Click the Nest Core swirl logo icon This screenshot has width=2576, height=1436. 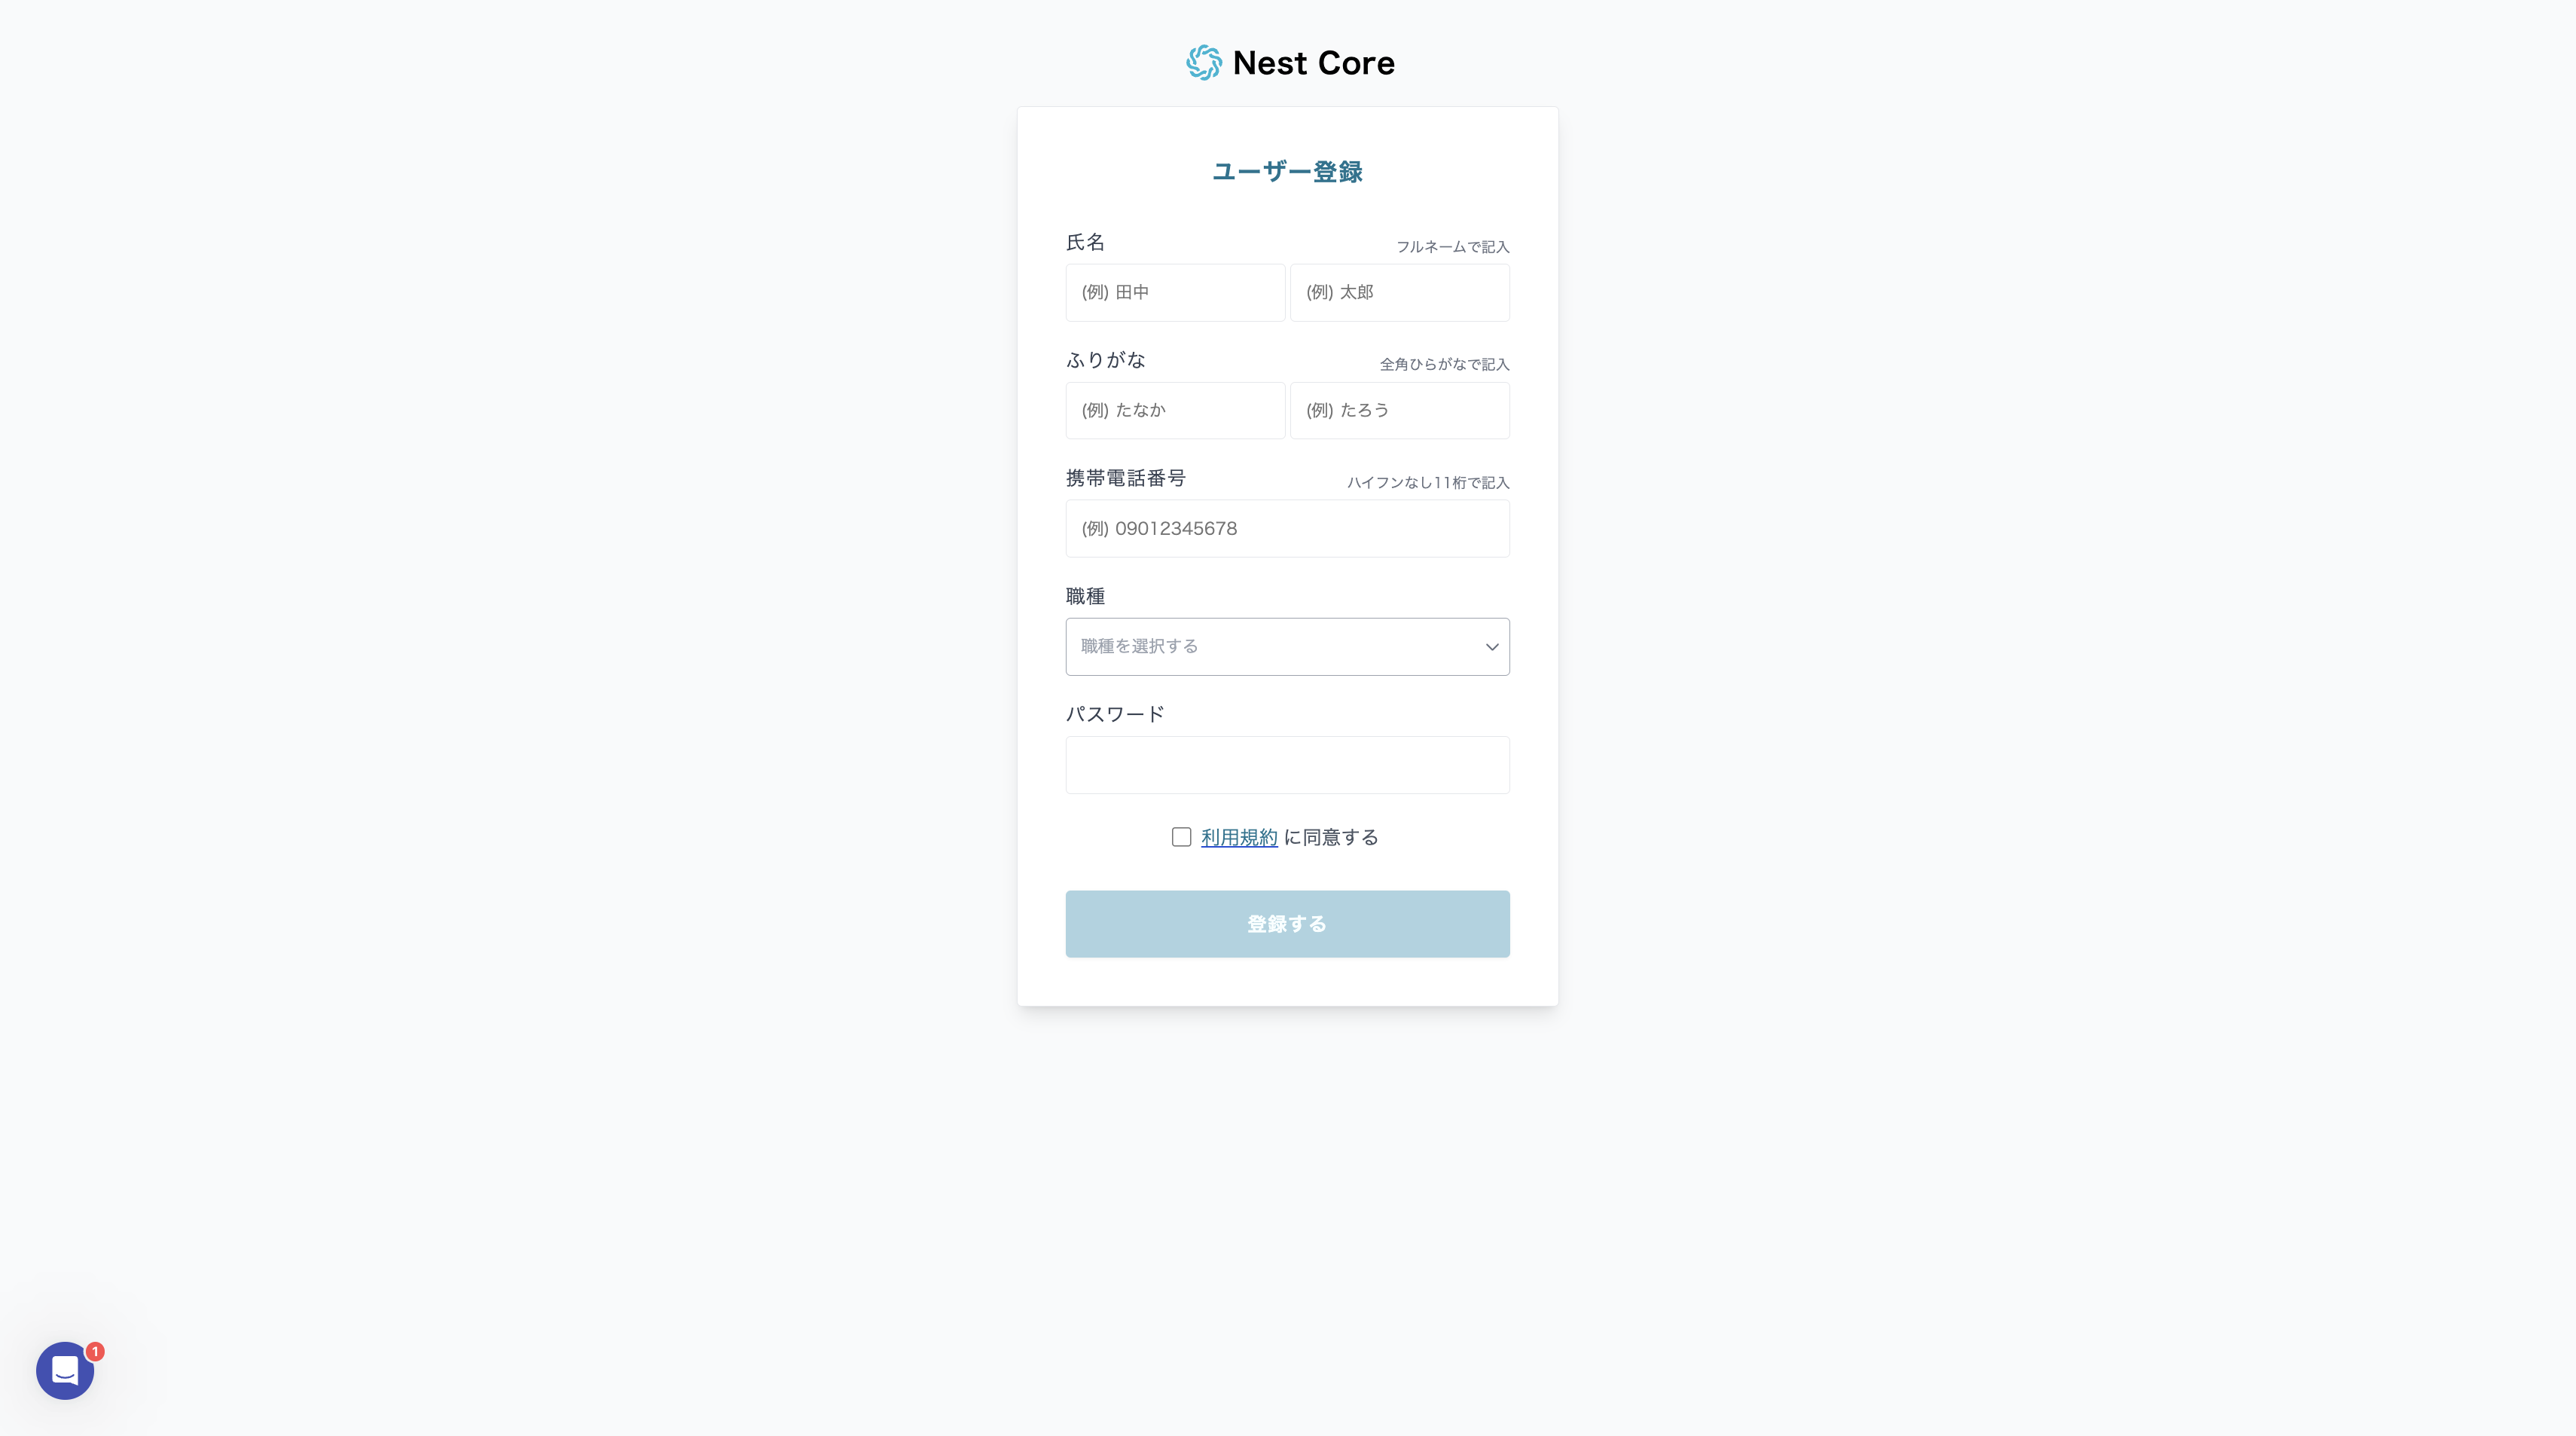point(1204,63)
